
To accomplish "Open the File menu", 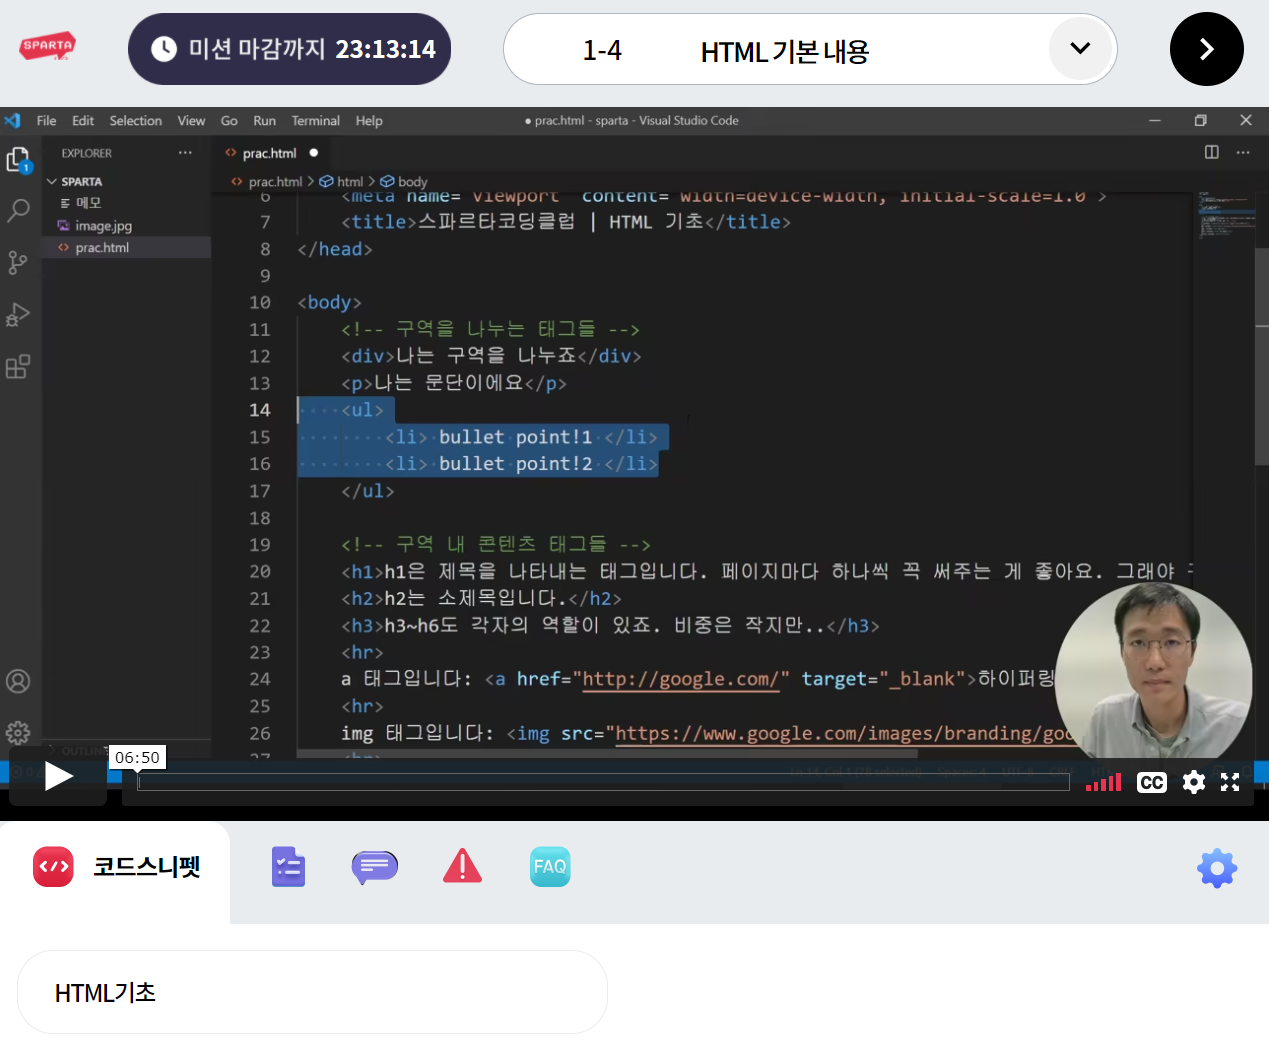I will point(47,121).
